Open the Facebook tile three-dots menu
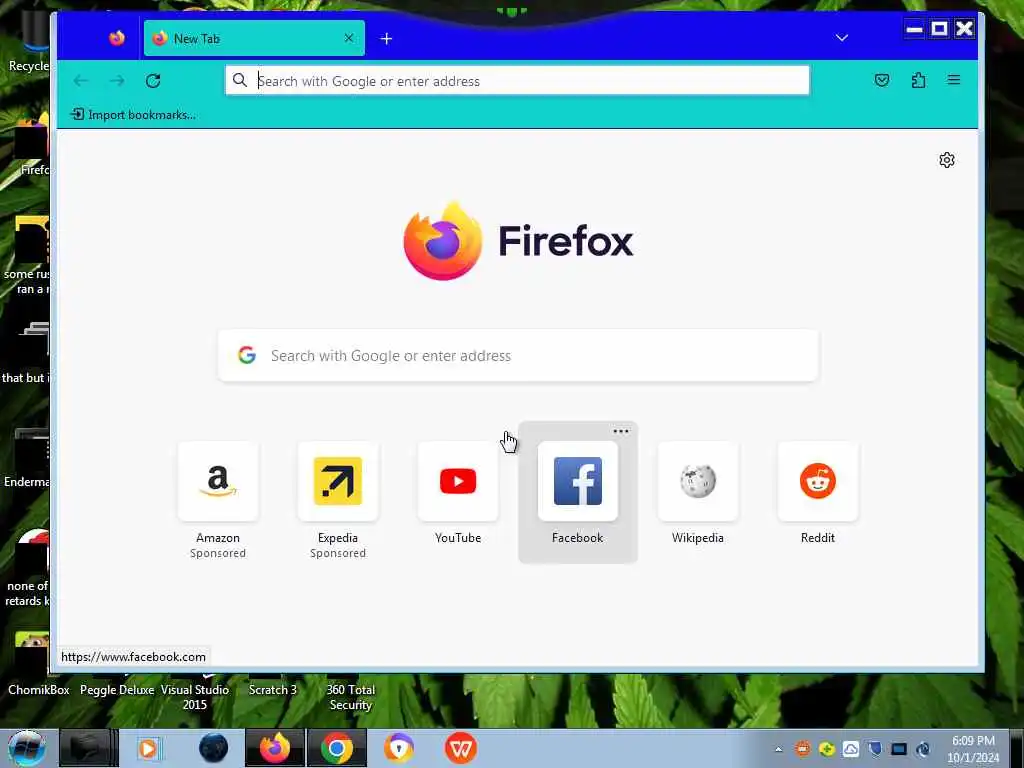This screenshot has width=1024, height=768. 621,431
